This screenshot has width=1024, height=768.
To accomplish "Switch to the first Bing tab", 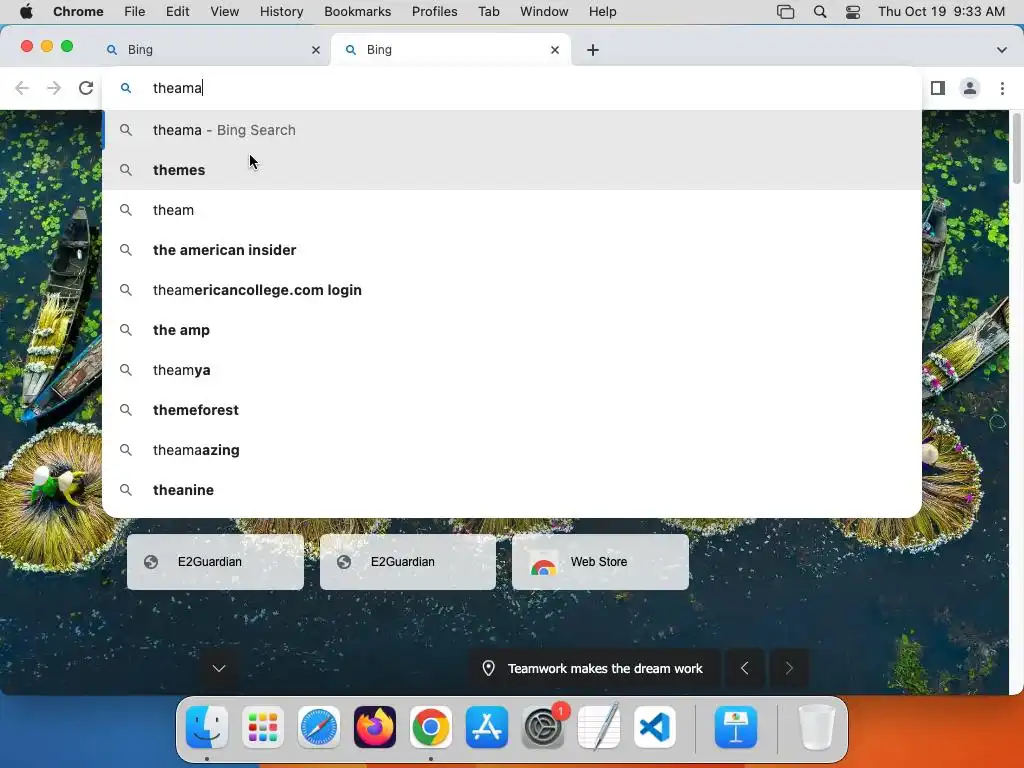I will 210,50.
